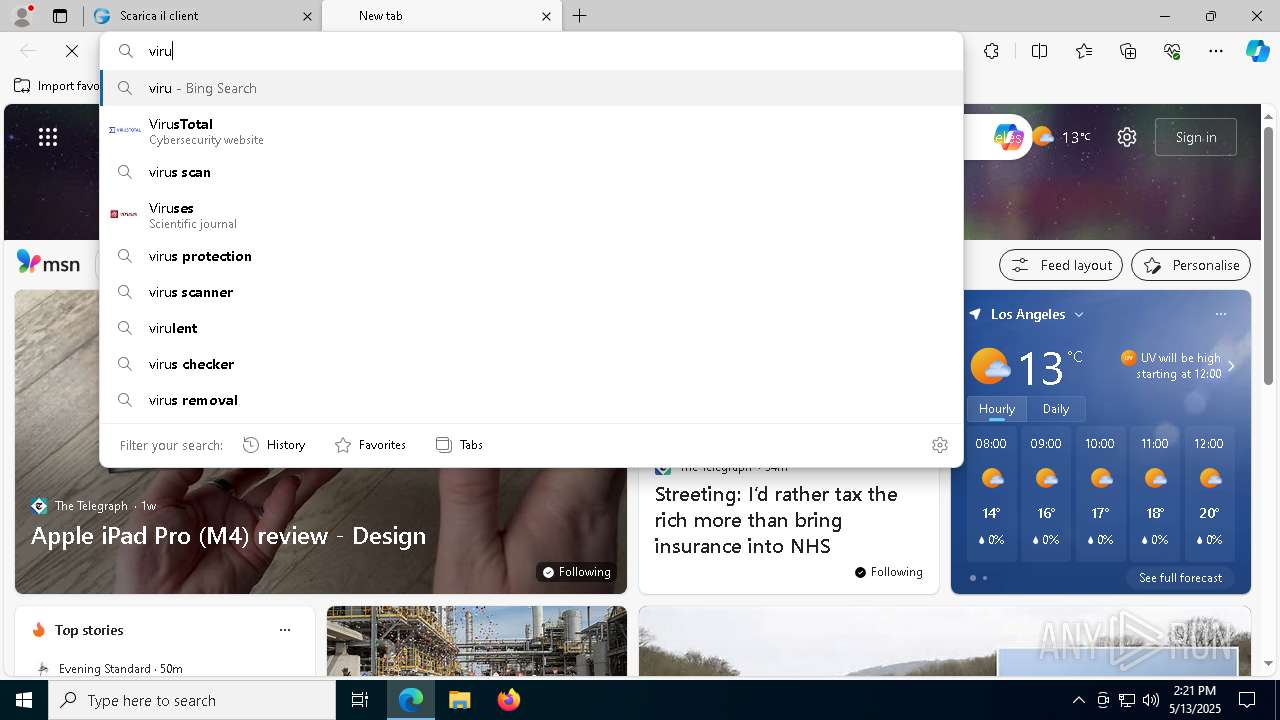Screen dimensions: 1280x720
Task: Open search suggestion settings gear
Action: (939, 445)
